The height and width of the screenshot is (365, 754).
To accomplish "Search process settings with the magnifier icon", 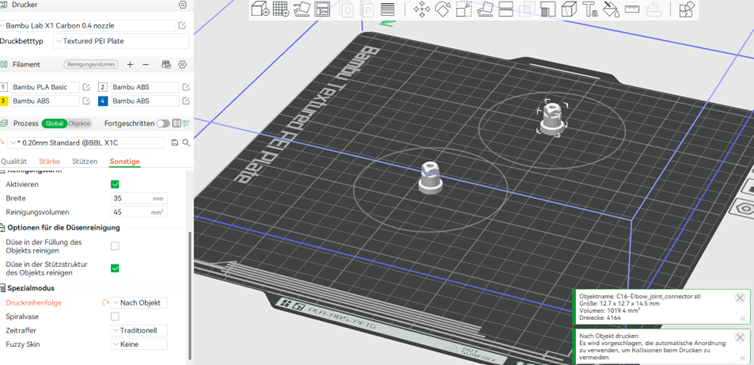I will pyautogui.click(x=186, y=143).
